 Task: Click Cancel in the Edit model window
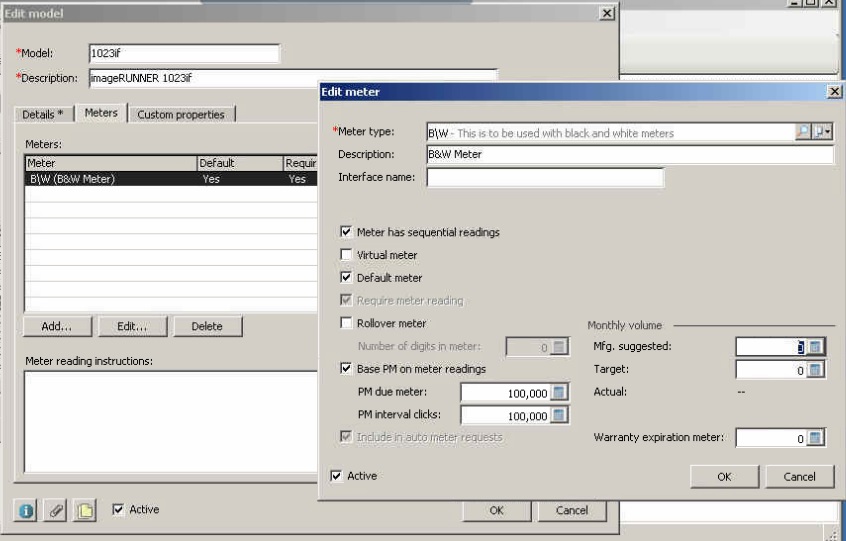click(572, 510)
